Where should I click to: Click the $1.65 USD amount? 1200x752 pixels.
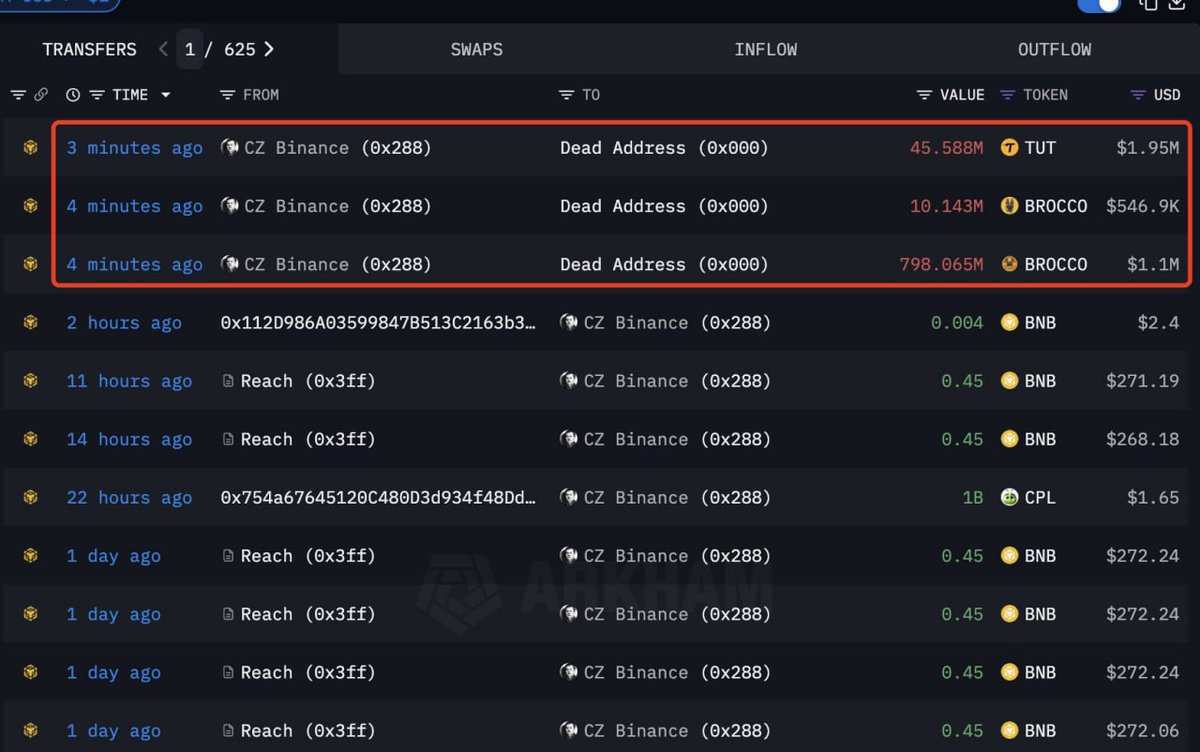(x=1153, y=497)
